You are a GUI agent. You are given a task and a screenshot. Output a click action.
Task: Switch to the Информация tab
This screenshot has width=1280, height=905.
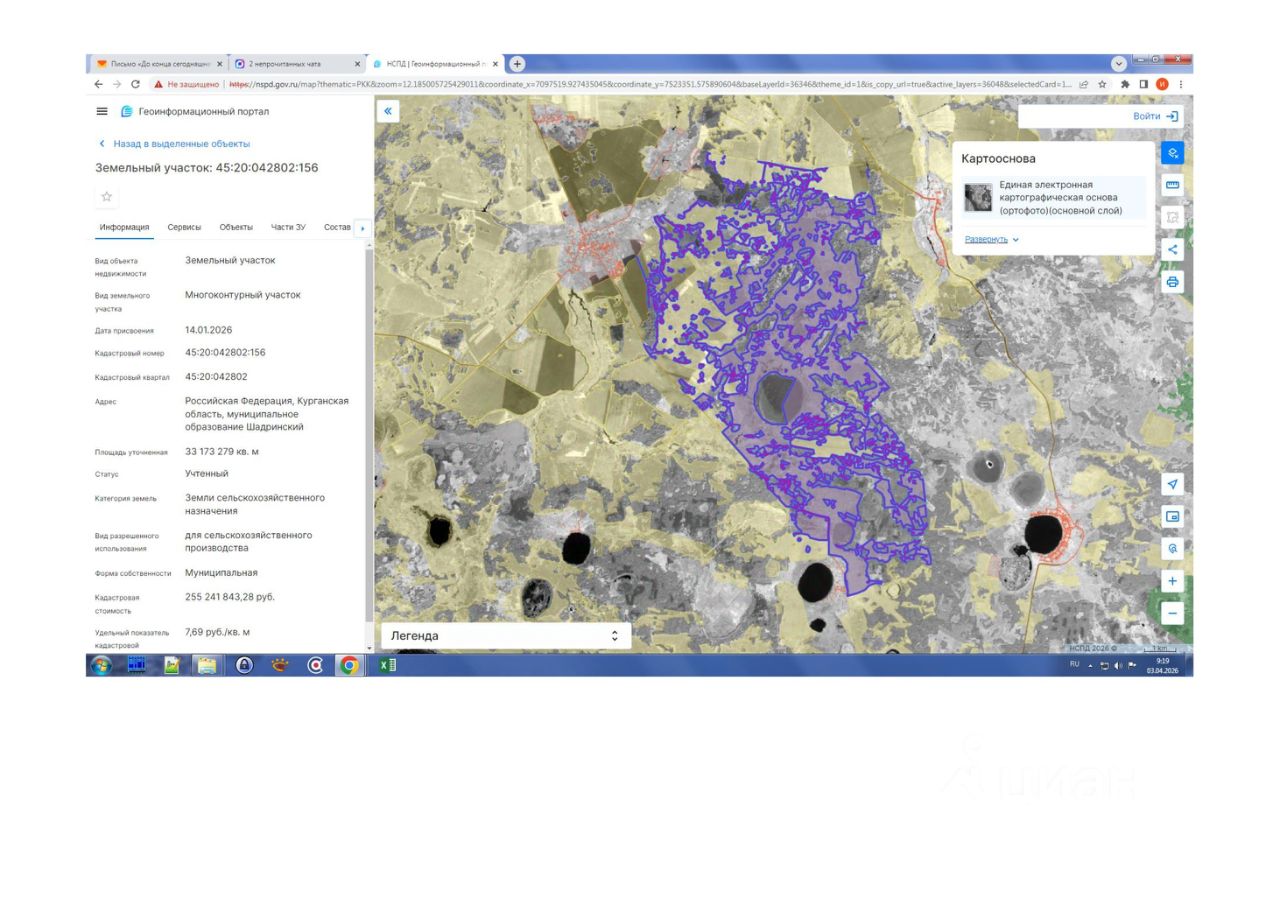[x=125, y=227]
